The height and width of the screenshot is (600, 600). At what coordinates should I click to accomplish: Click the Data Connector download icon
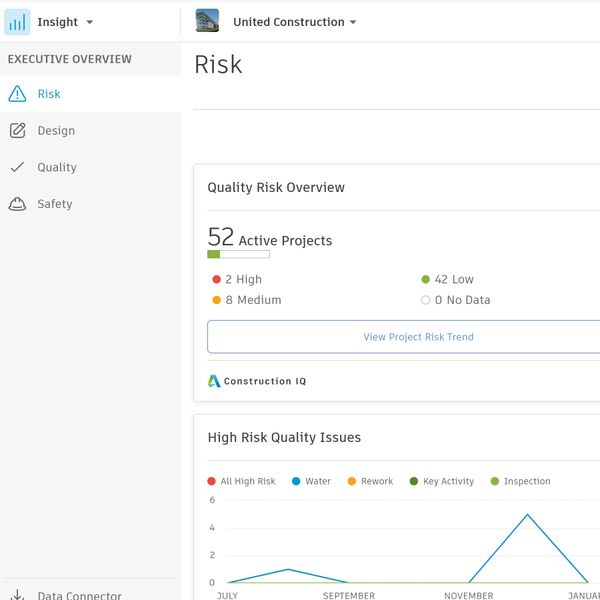(17, 595)
